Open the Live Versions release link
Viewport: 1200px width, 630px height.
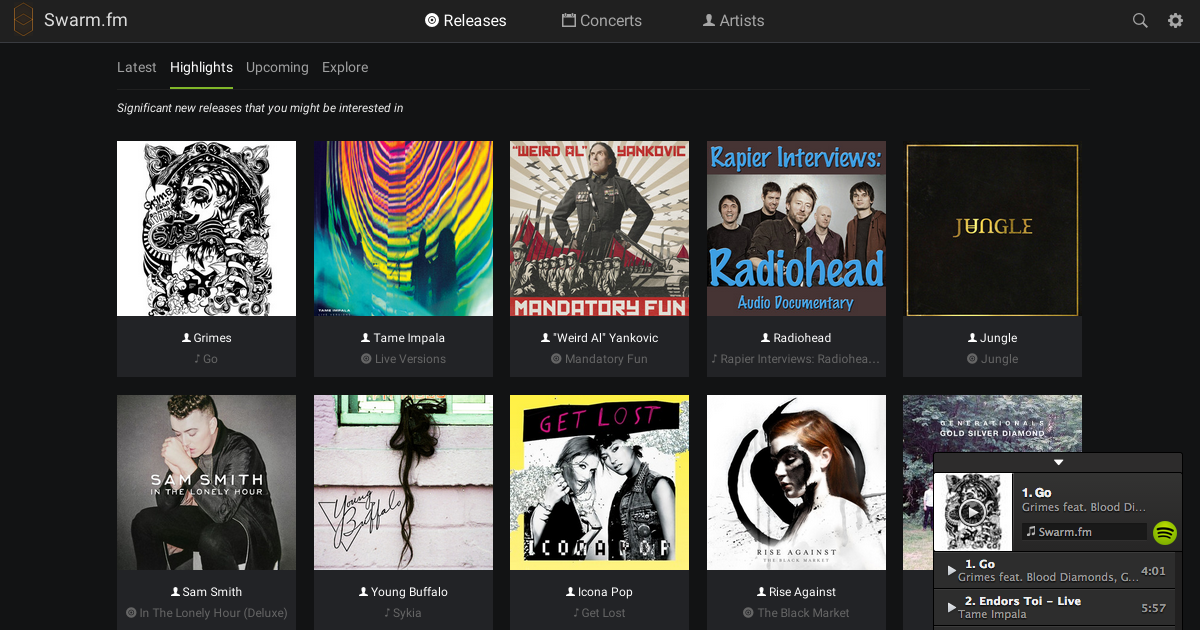[x=403, y=359]
